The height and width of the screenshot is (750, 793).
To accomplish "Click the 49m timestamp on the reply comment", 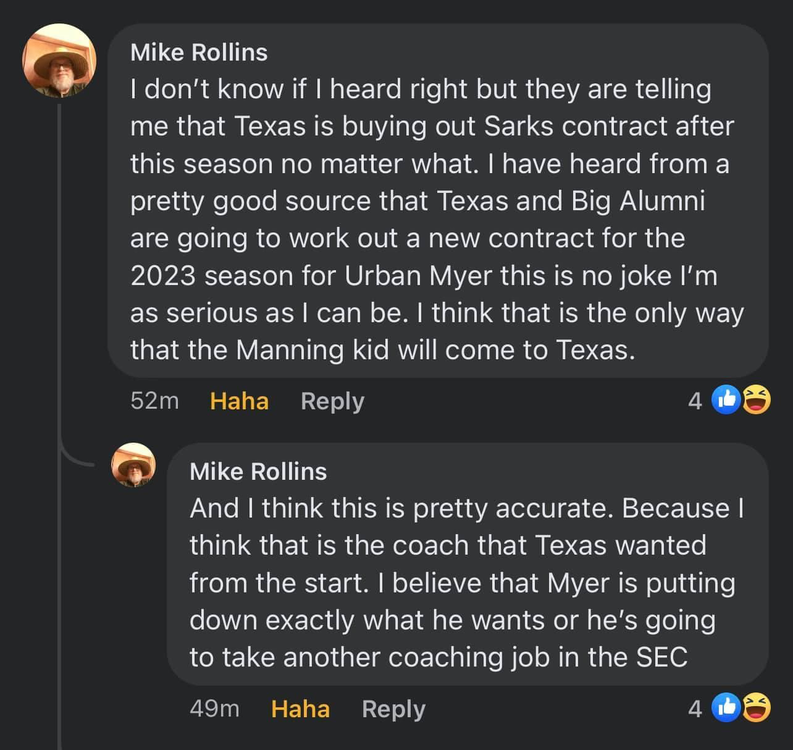I will pos(215,709).
